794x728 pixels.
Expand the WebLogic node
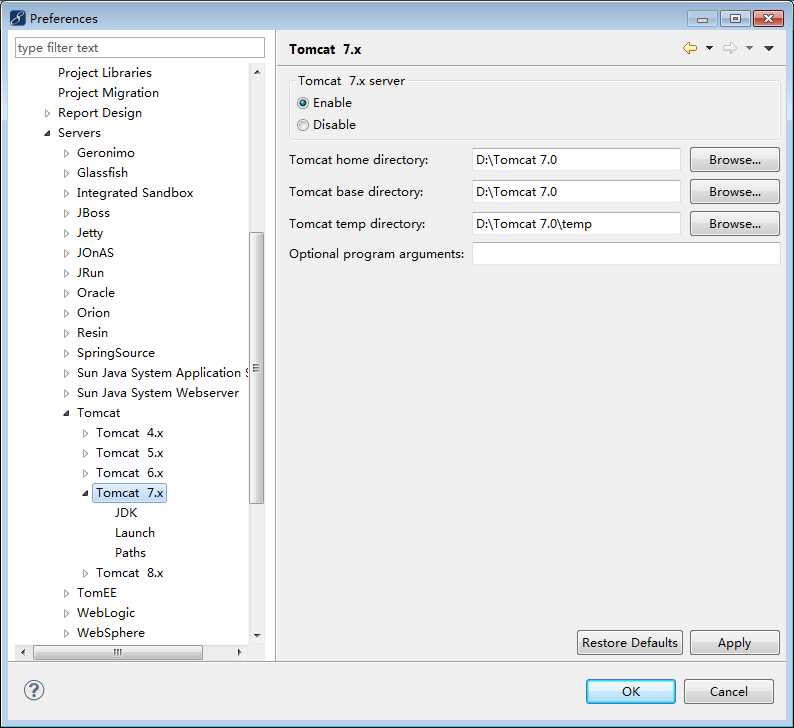click(66, 613)
